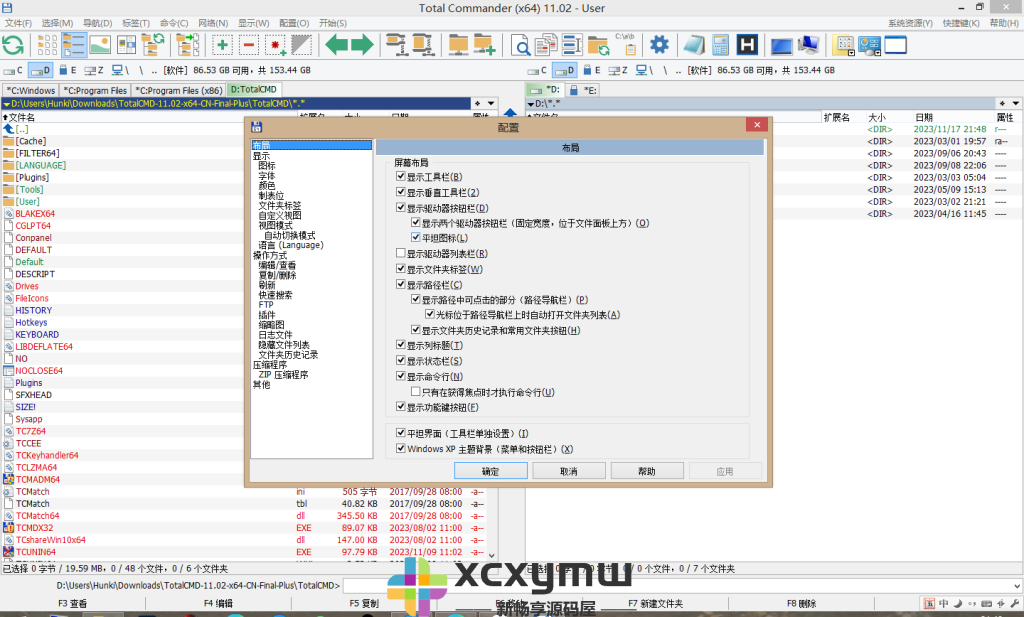Click the 帮助 button in the dialog
This screenshot has width=1024, height=617.
[647, 470]
